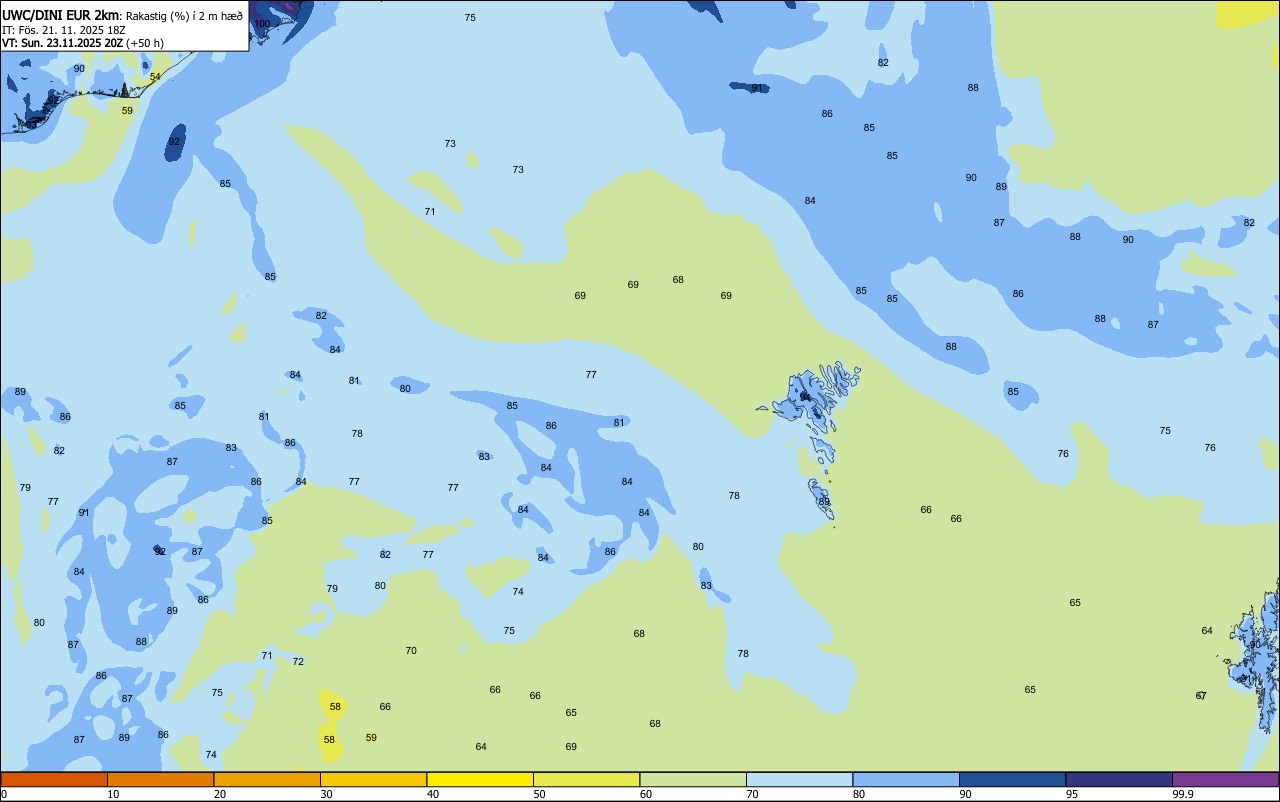Screen dimensions: 1280x802
Task: Click the map title 'UWC/DINI EUR 2km'
Action: tap(60, 14)
